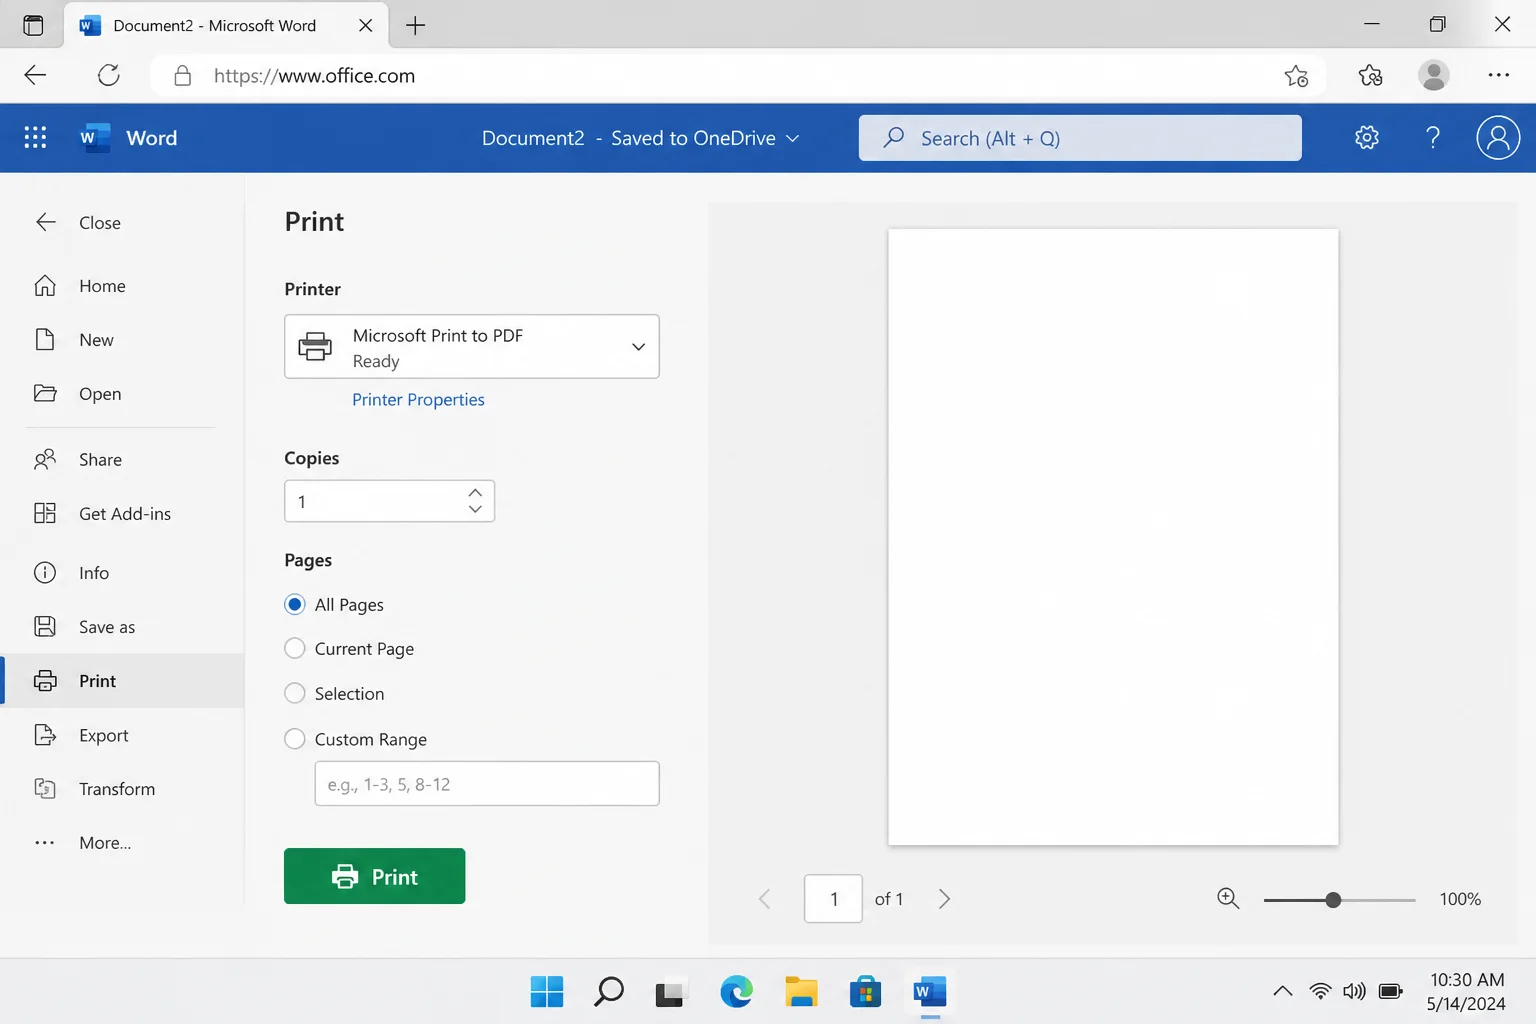Open the Home menu item
This screenshot has width=1536, height=1024.
(122, 286)
